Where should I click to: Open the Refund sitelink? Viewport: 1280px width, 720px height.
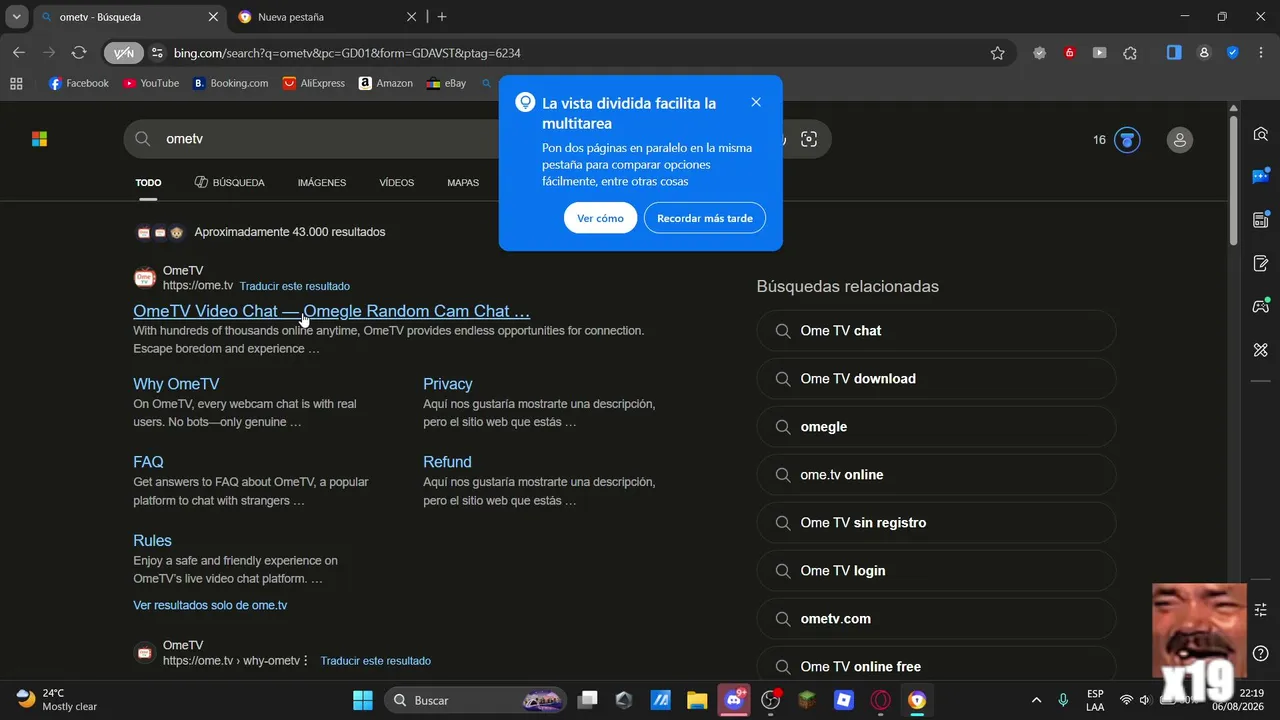coord(447,462)
